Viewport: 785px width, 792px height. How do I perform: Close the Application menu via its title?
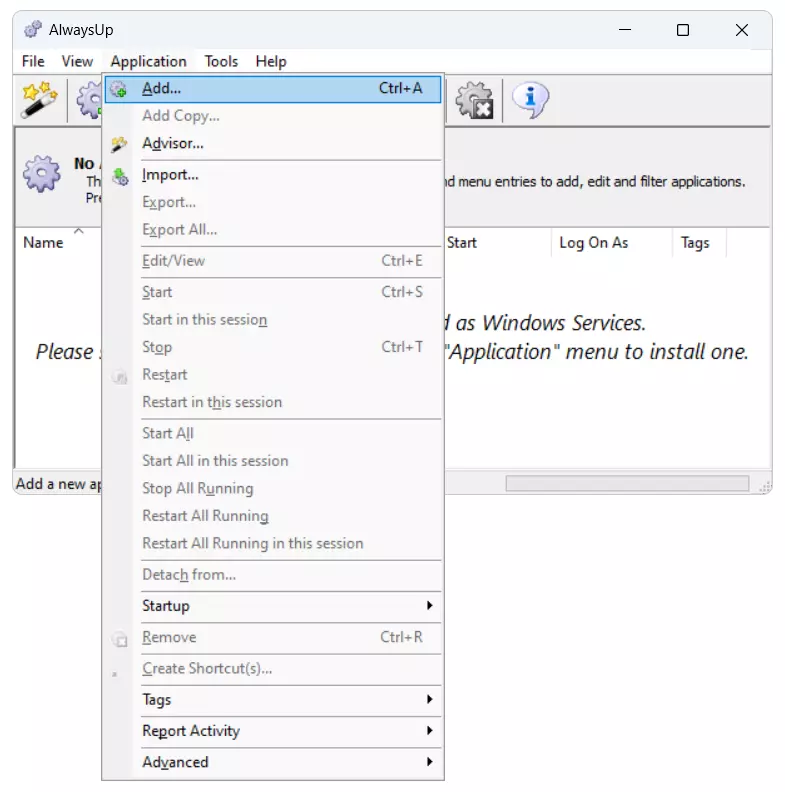coord(149,62)
